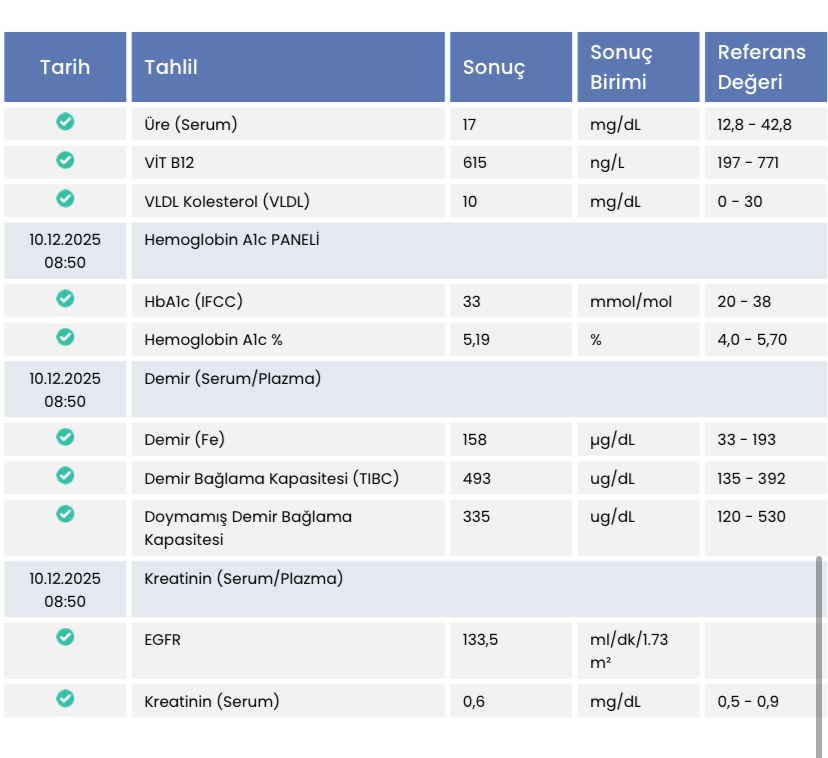
Task: Click the Sonuç Birimi column header
Action: point(638,67)
